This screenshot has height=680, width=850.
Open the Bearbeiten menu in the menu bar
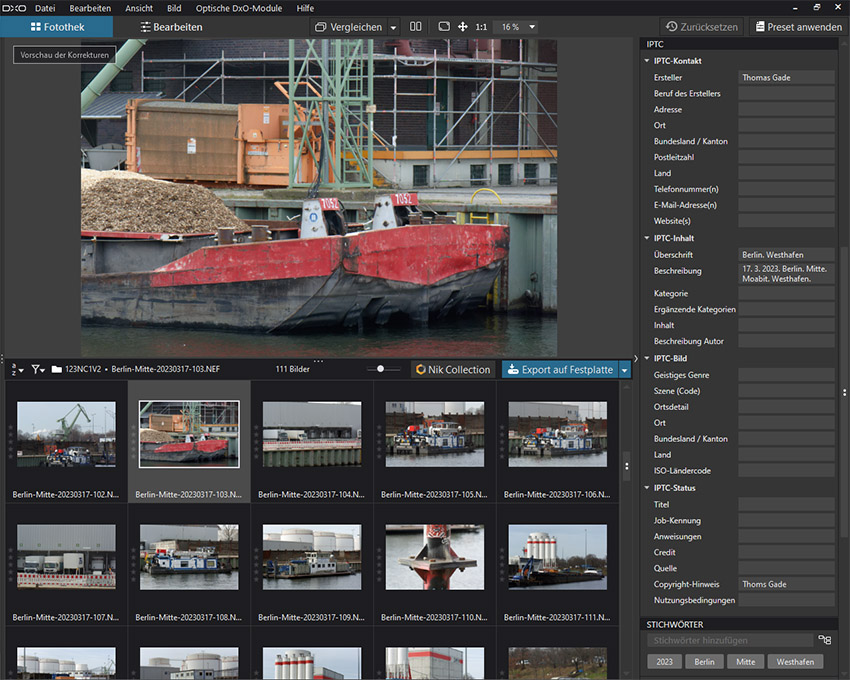(90, 8)
